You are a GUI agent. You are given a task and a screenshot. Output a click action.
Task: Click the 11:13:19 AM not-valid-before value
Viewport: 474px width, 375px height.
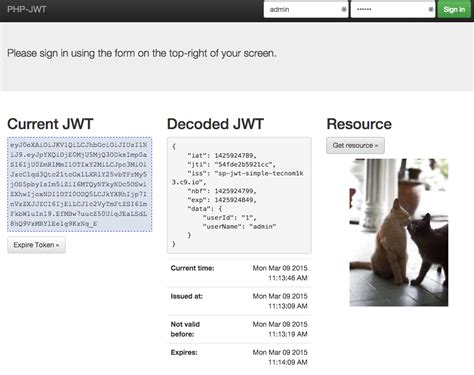288,334
